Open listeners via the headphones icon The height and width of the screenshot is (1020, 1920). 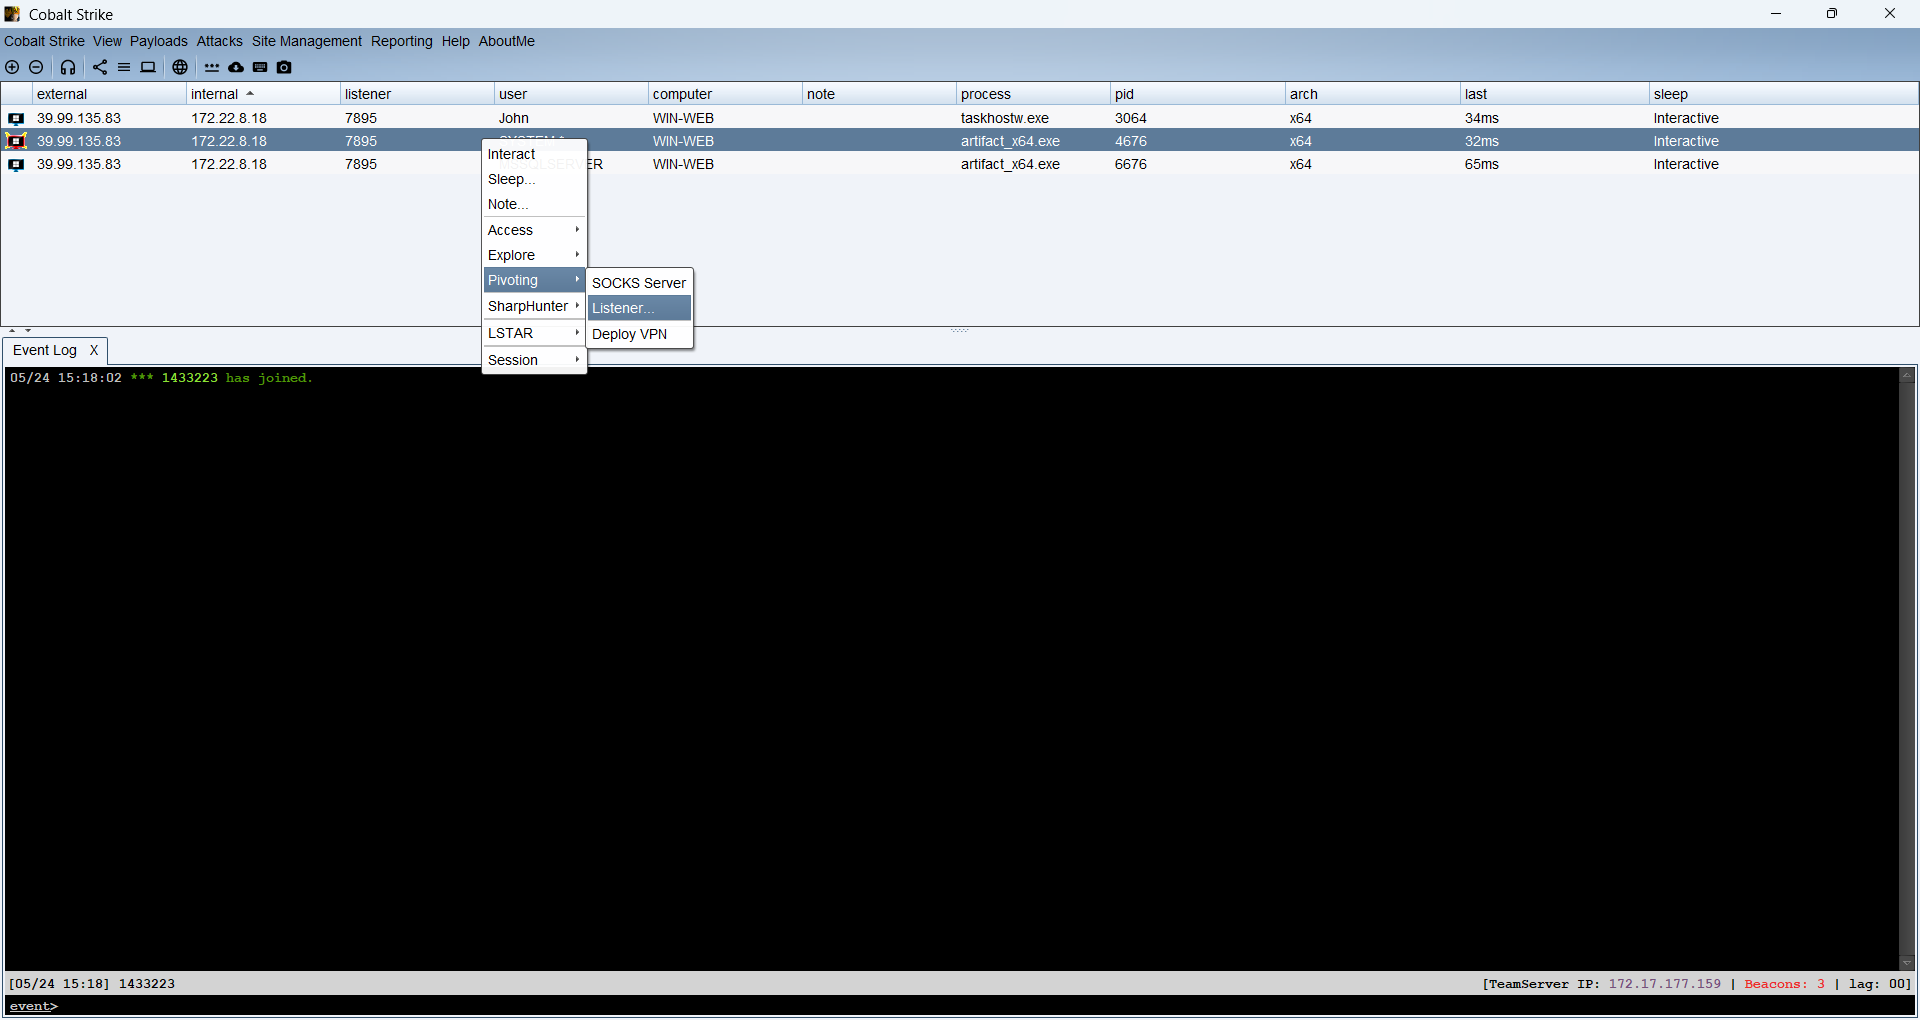[x=68, y=67]
